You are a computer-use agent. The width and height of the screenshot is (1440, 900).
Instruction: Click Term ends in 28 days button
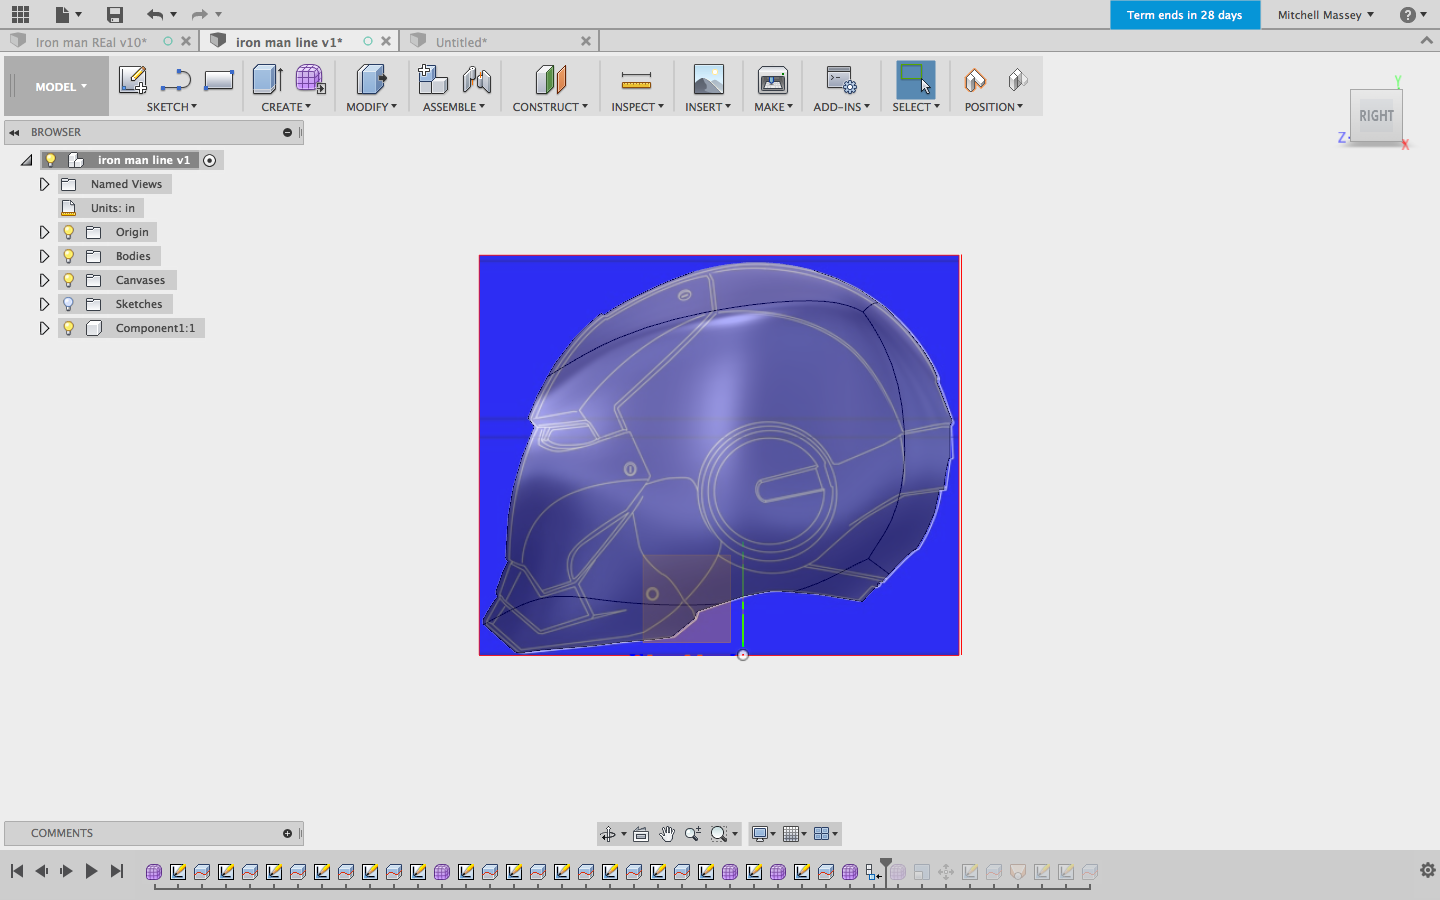1185,14
